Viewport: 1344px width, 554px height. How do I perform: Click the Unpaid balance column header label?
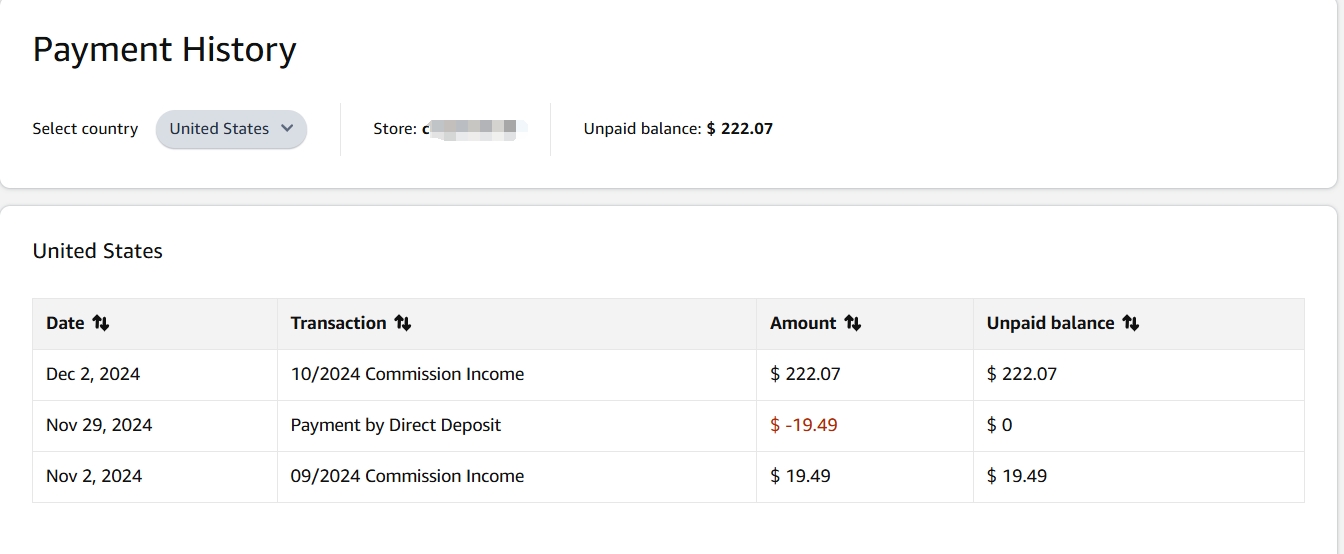(x=1050, y=323)
